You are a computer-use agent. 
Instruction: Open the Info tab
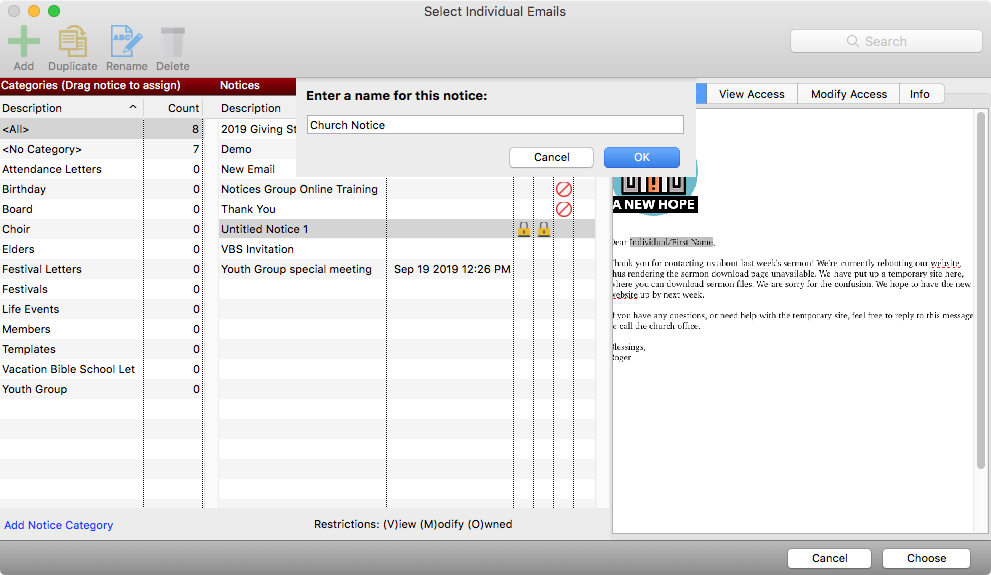coord(919,94)
